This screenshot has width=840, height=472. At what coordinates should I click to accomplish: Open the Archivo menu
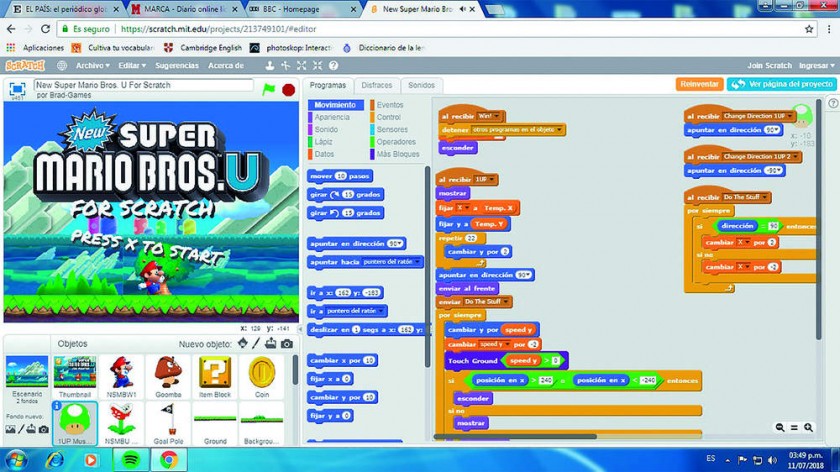(x=92, y=65)
